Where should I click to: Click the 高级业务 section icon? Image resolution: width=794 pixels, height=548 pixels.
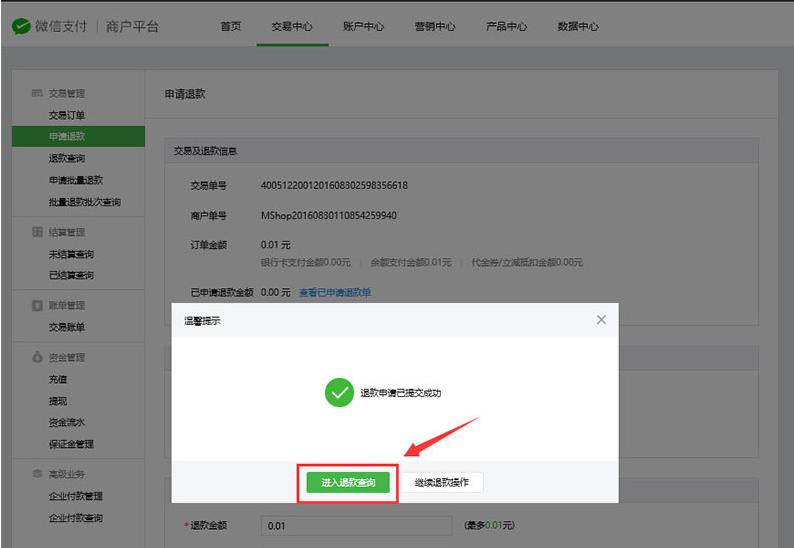coord(37,474)
